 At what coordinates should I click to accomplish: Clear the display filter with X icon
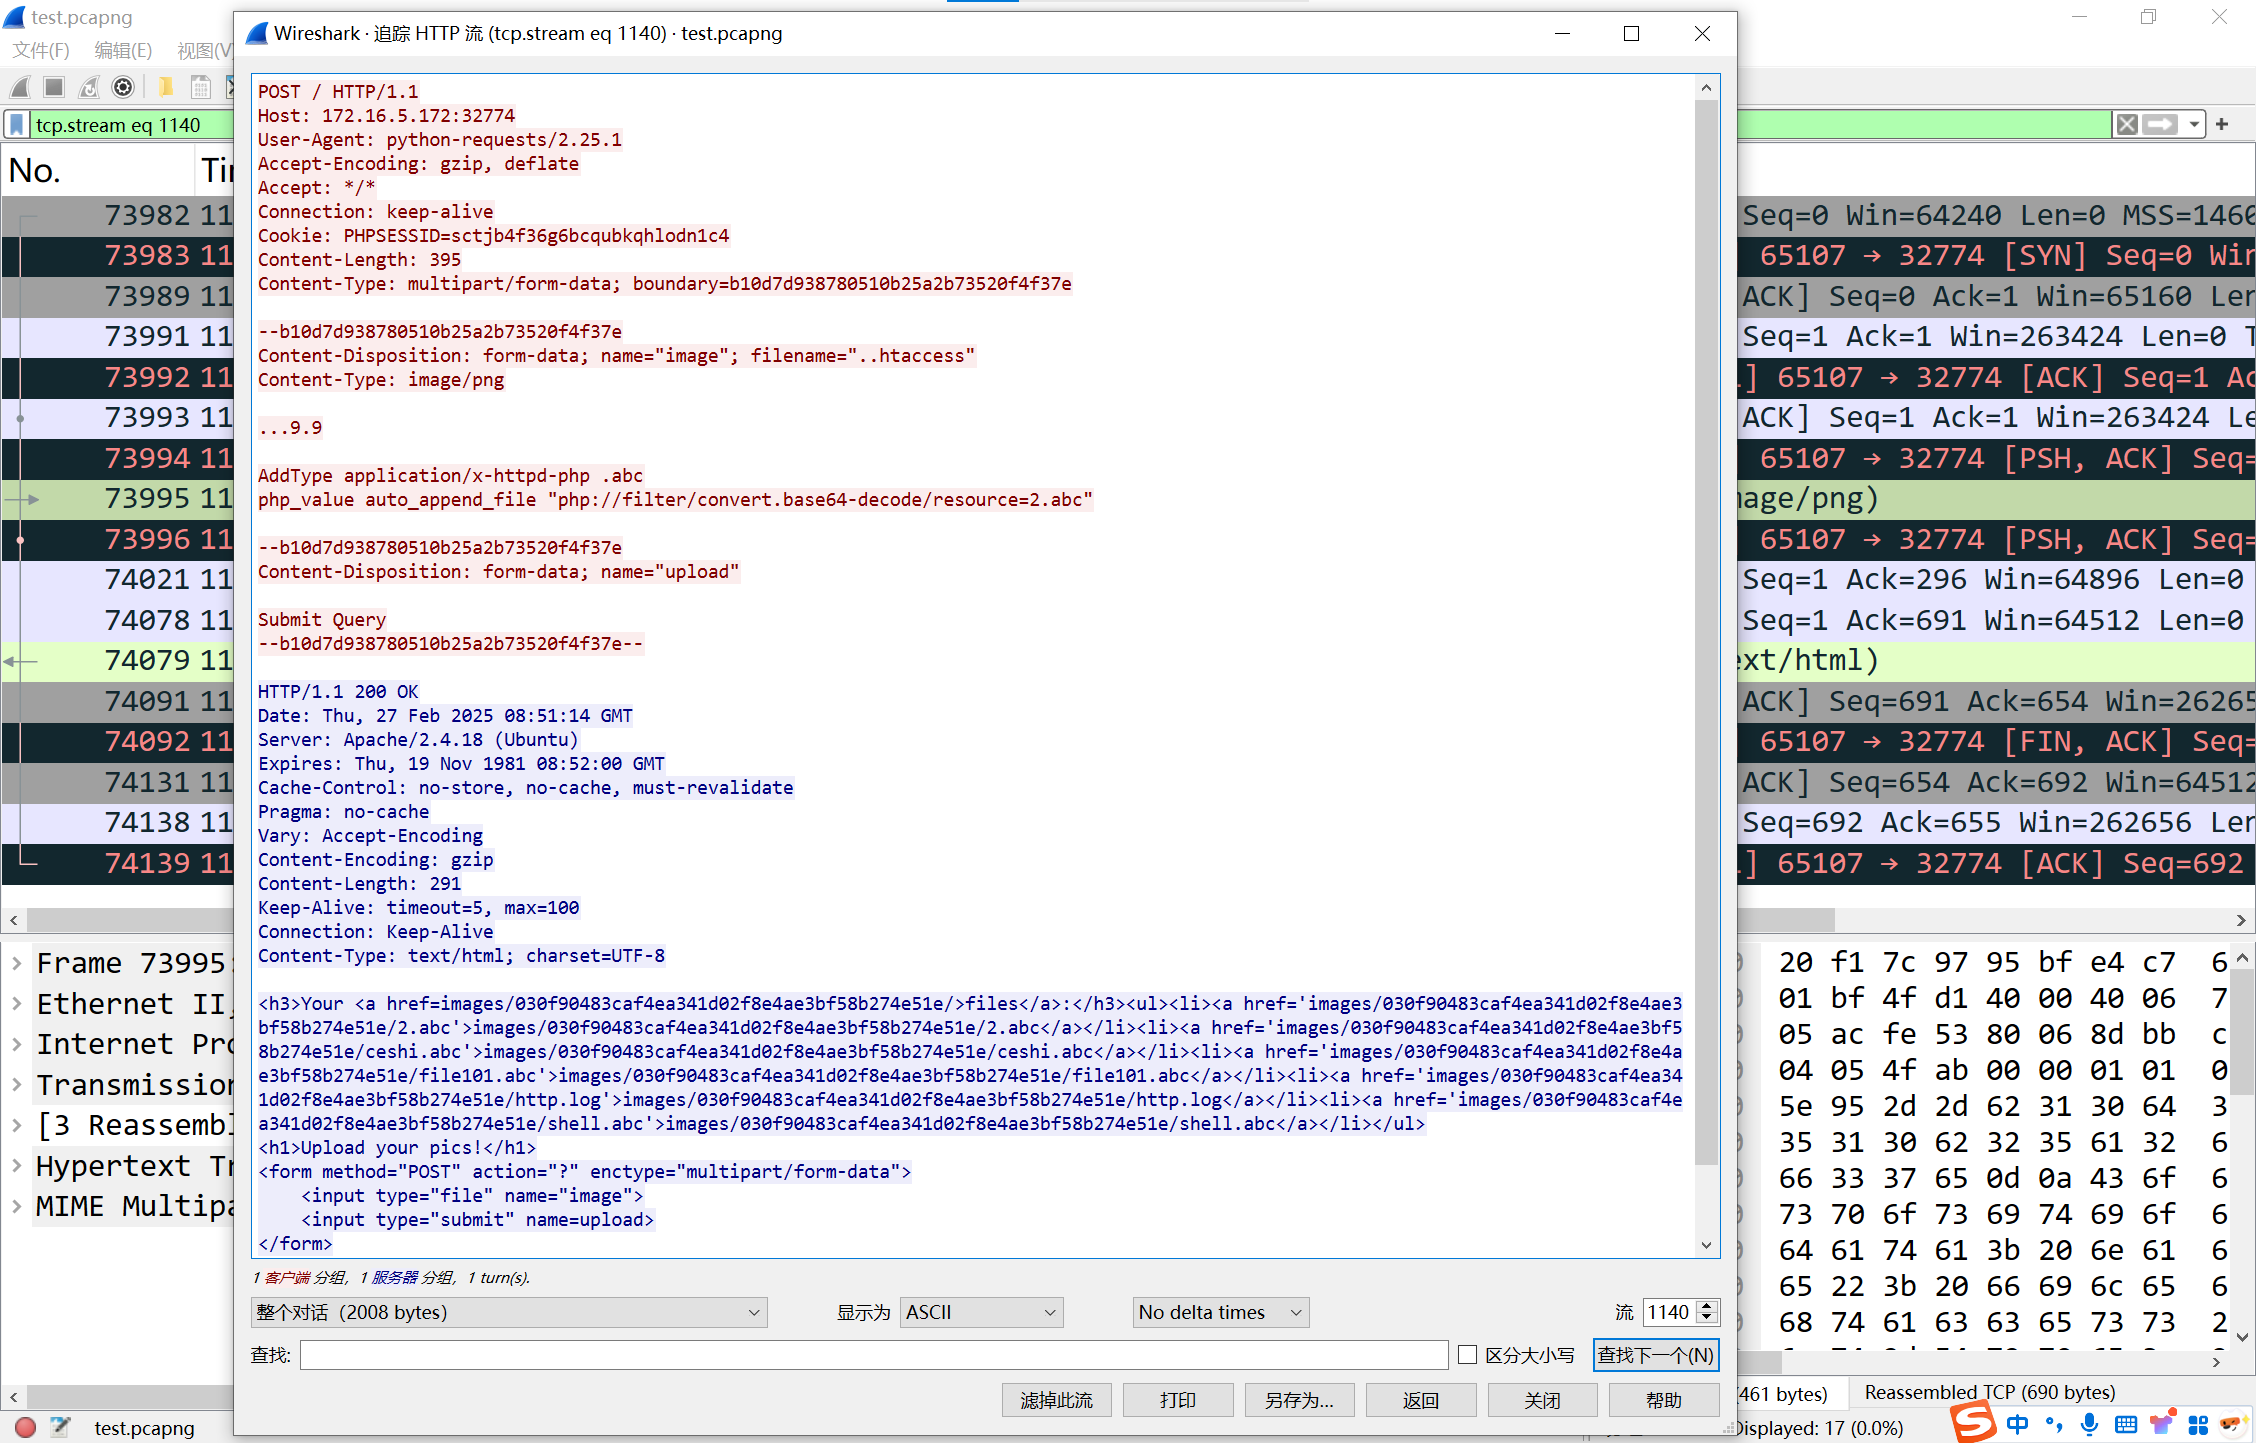coord(2127,125)
